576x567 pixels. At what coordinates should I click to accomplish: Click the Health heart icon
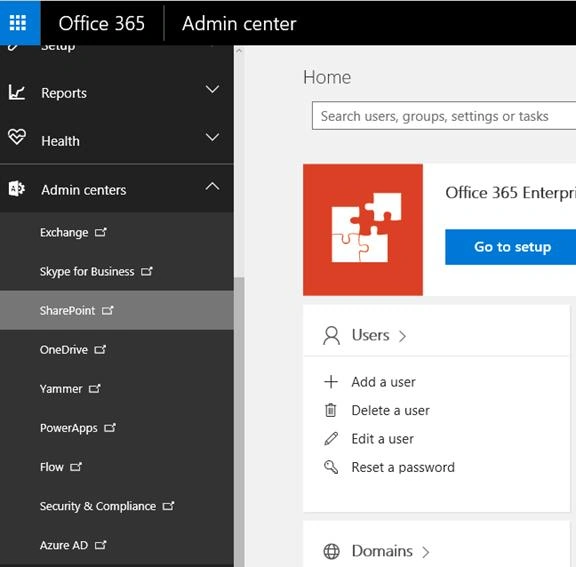(x=17, y=137)
